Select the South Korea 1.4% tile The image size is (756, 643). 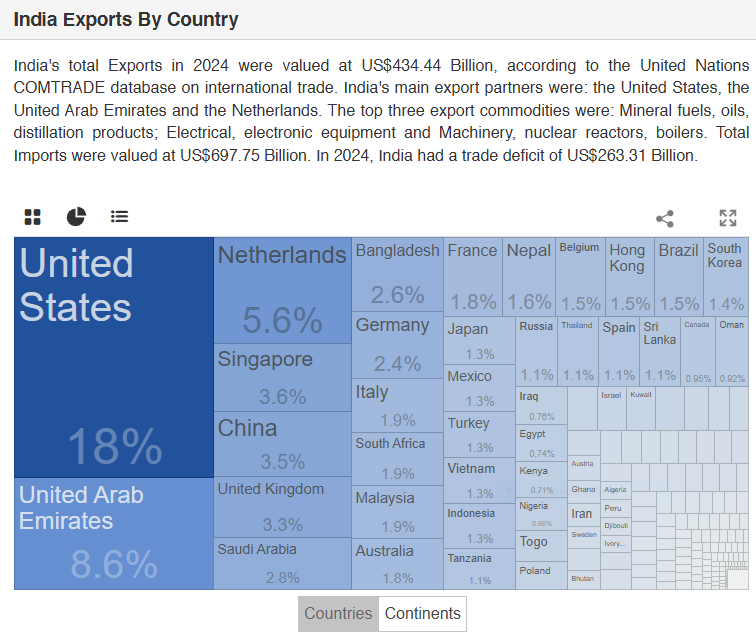pos(726,276)
